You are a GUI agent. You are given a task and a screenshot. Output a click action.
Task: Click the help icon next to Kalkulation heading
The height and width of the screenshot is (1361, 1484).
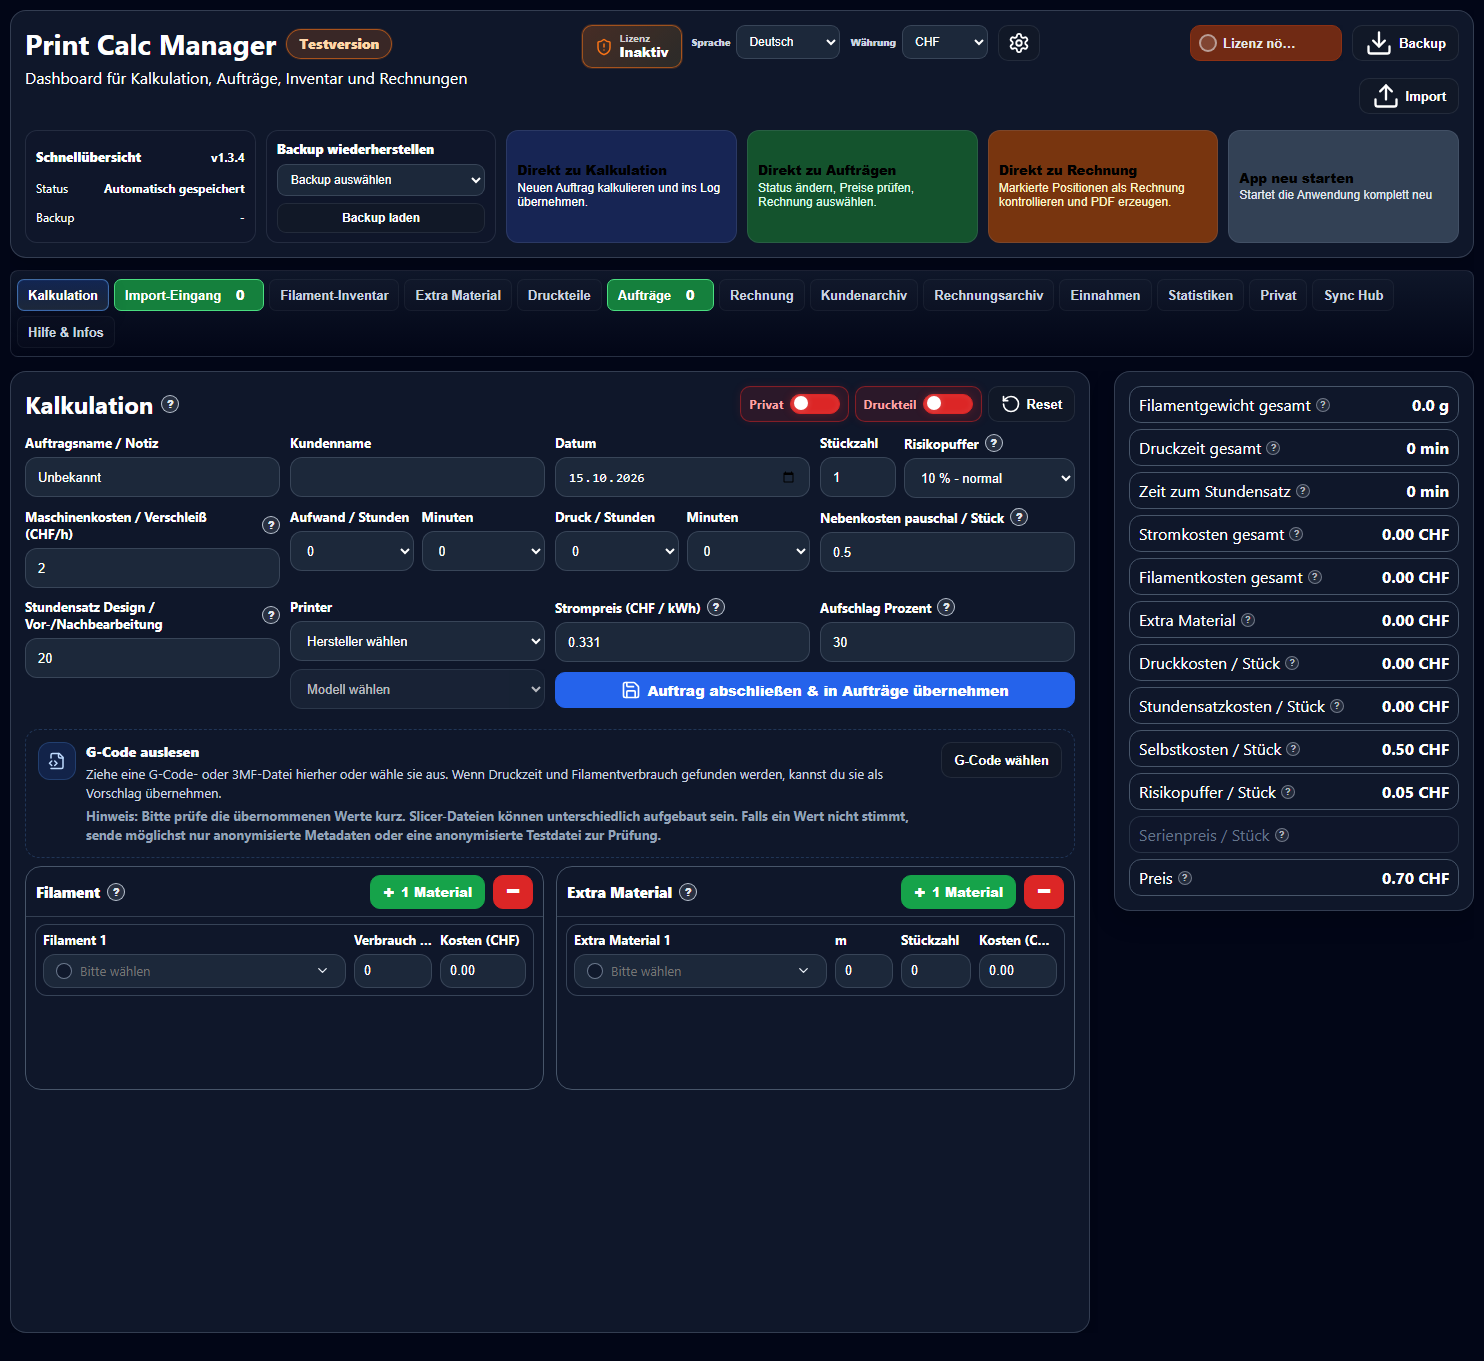(170, 404)
